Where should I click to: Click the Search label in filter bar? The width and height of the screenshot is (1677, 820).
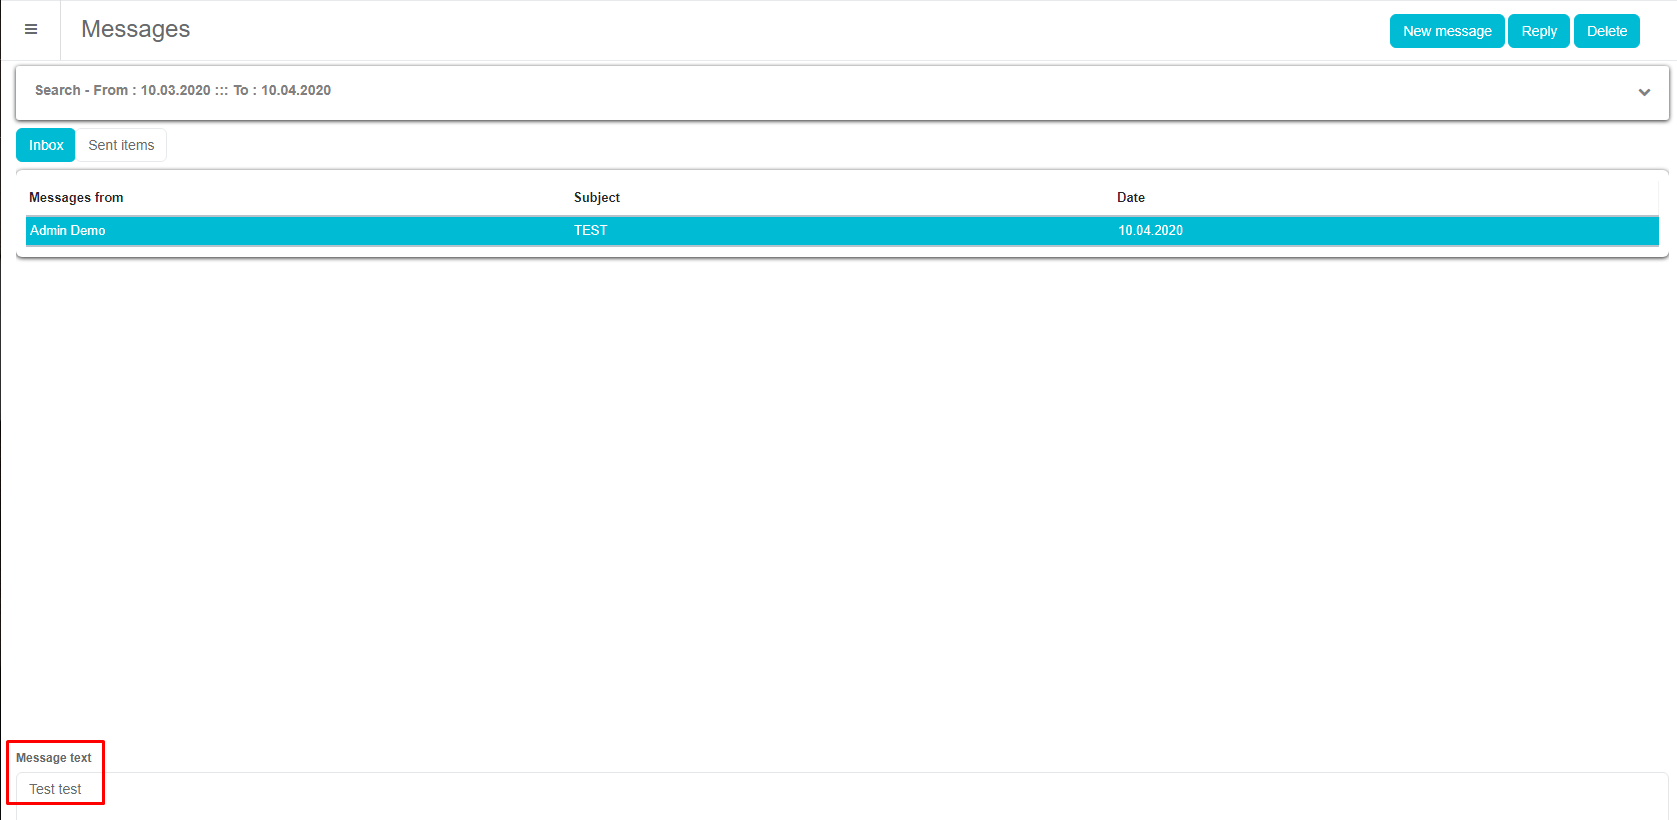57,90
